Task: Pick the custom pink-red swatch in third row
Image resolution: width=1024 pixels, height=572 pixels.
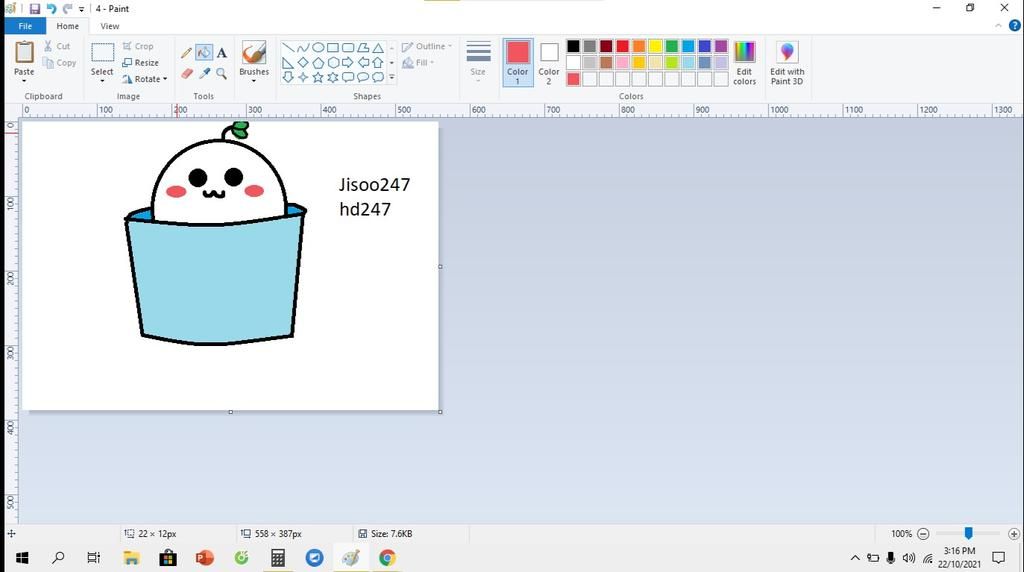Action: 573,79
